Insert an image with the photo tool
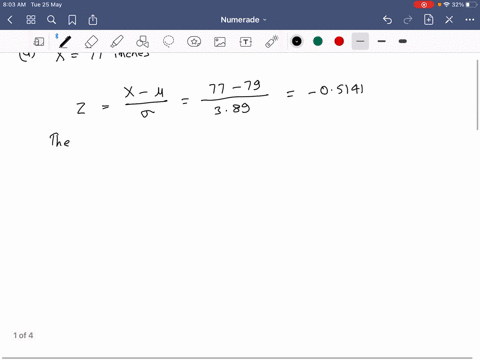480x360 pixels. (x=220, y=42)
